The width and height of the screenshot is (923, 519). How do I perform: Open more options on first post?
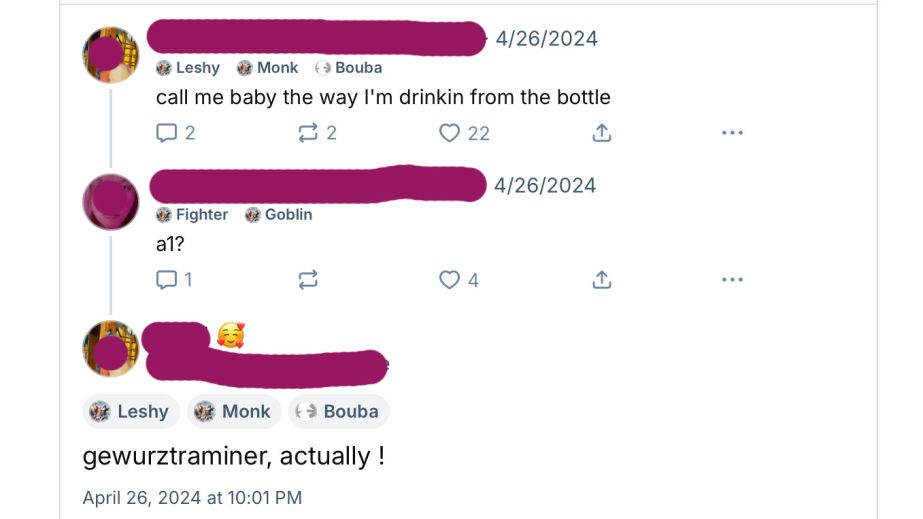[x=732, y=133]
